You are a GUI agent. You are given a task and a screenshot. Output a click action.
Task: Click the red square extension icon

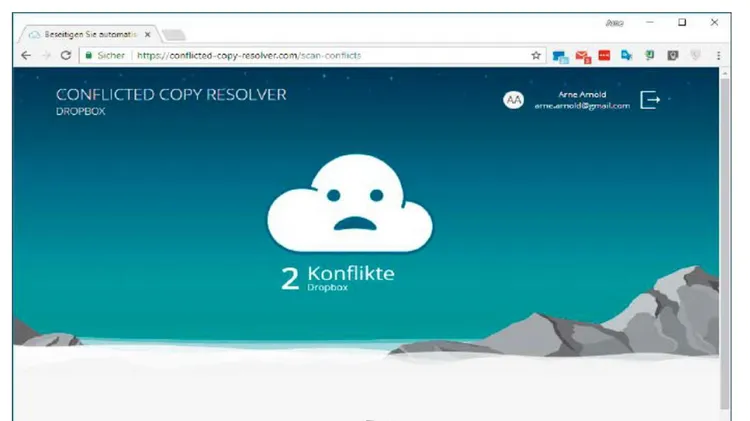coord(604,55)
